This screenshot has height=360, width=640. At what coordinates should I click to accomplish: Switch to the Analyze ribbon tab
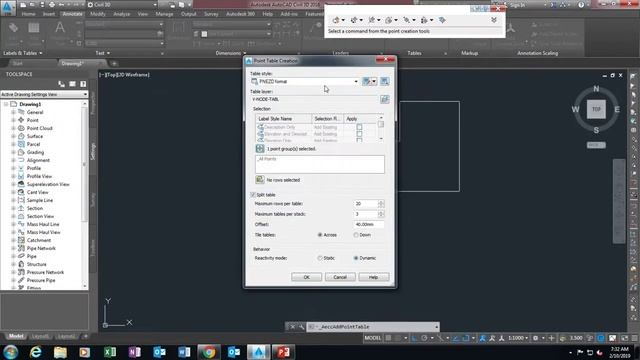[121, 14]
